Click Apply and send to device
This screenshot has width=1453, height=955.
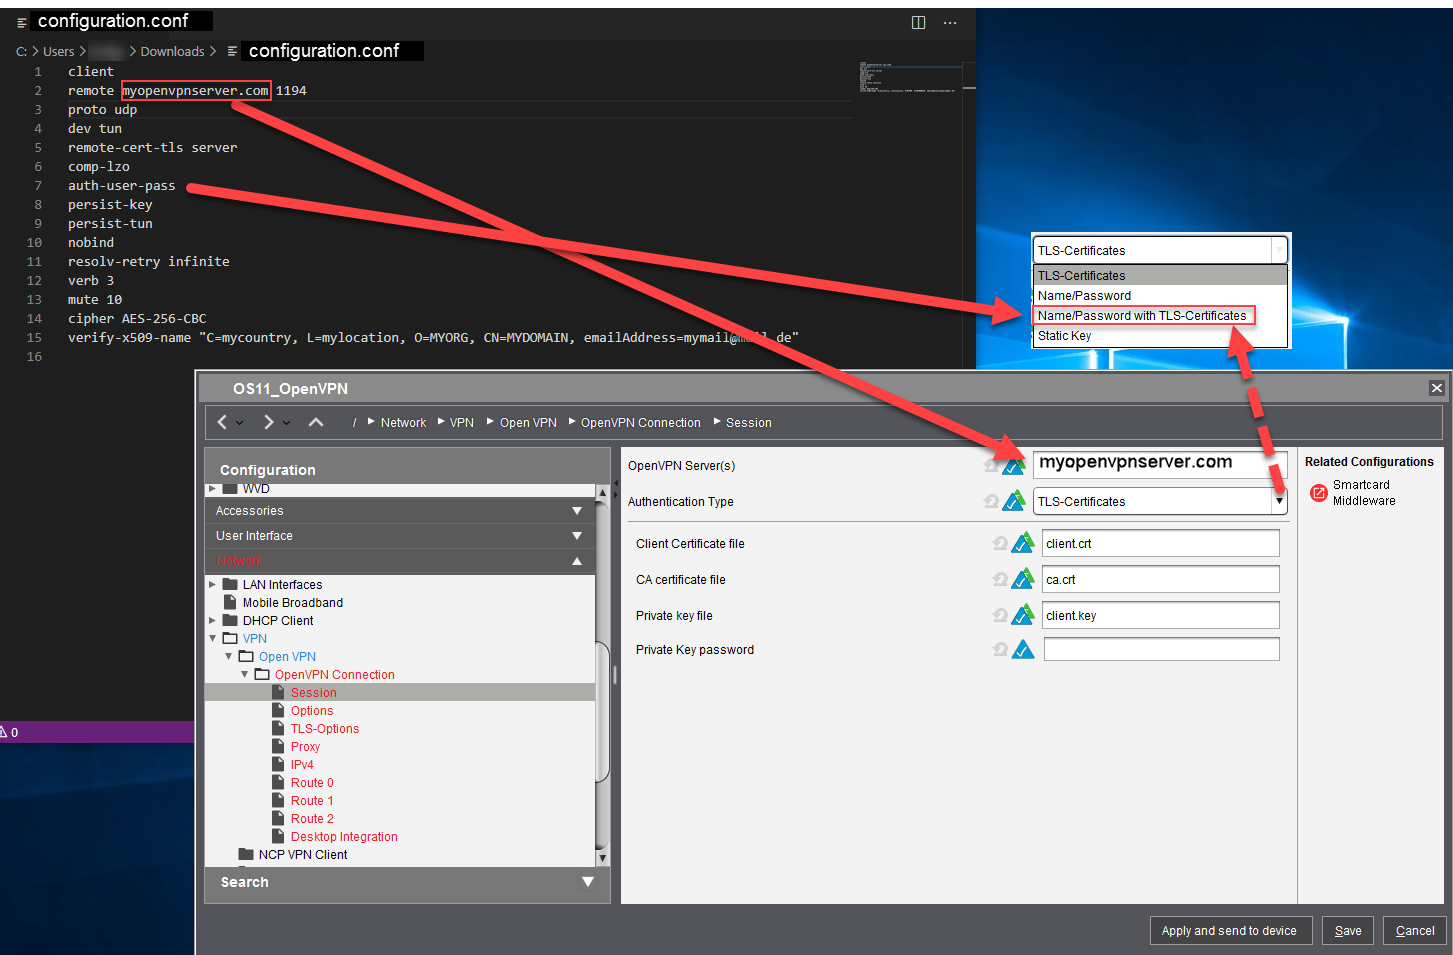[x=1229, y=930]
